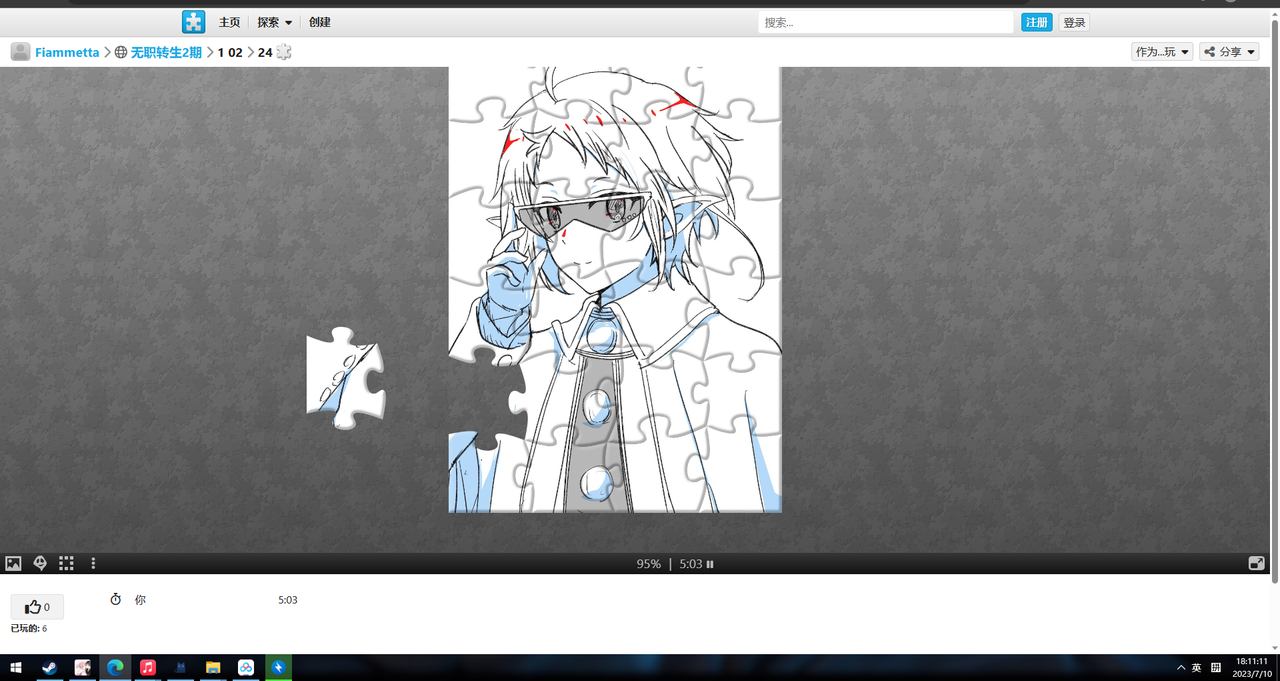
Task: Like the puzzle with the thumbs-up button
Action: click(x=37, y=607)
